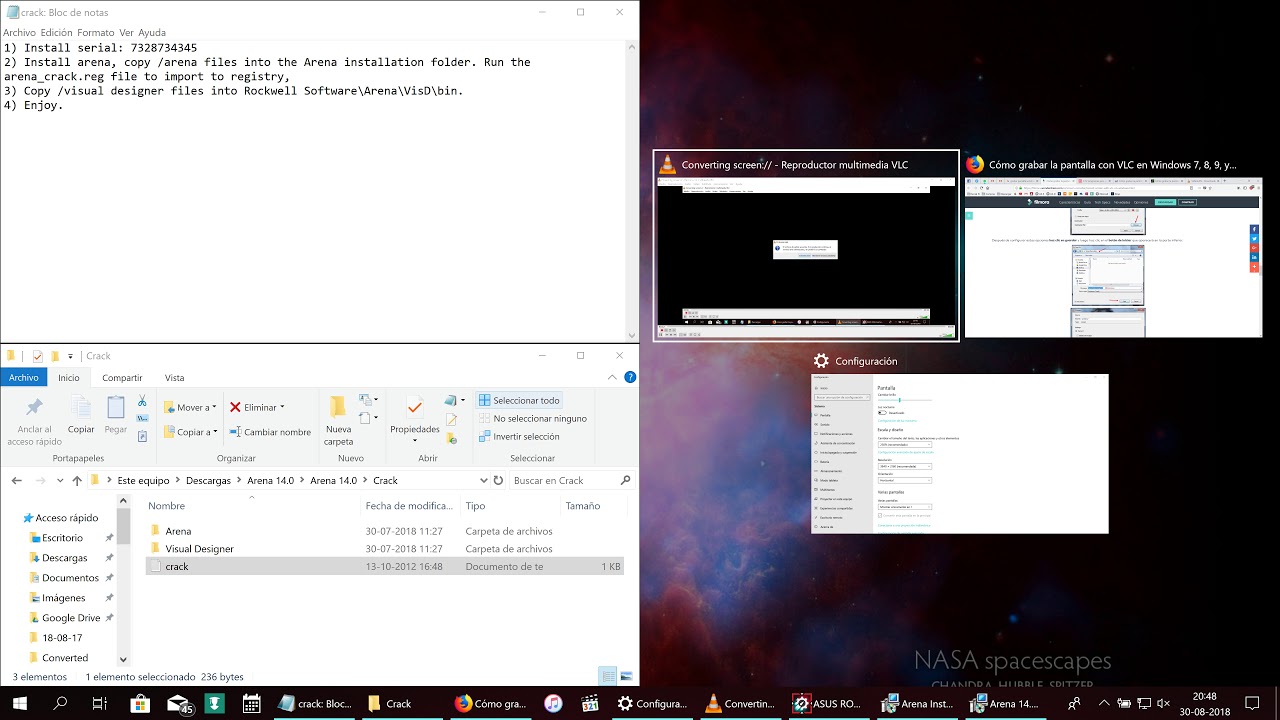
Task: Select the Visual Designer folder row
Action: (384, 549)
